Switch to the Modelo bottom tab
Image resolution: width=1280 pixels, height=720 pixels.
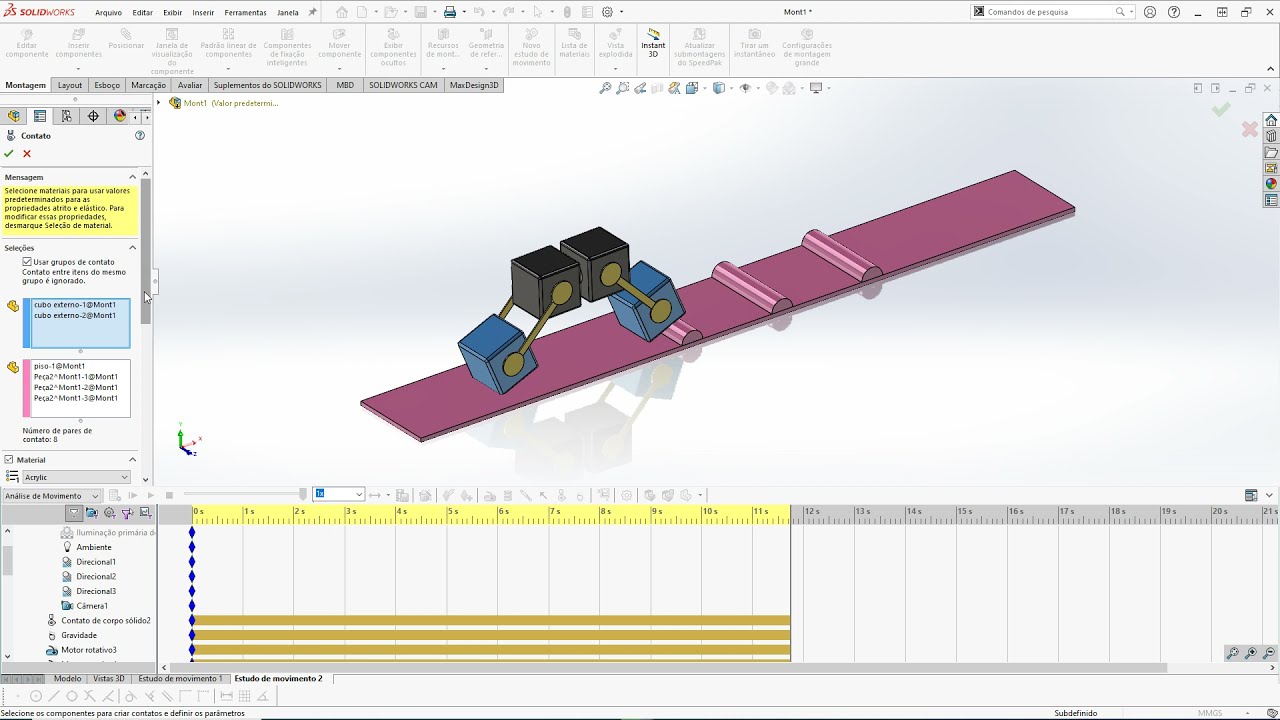point(67,679)
